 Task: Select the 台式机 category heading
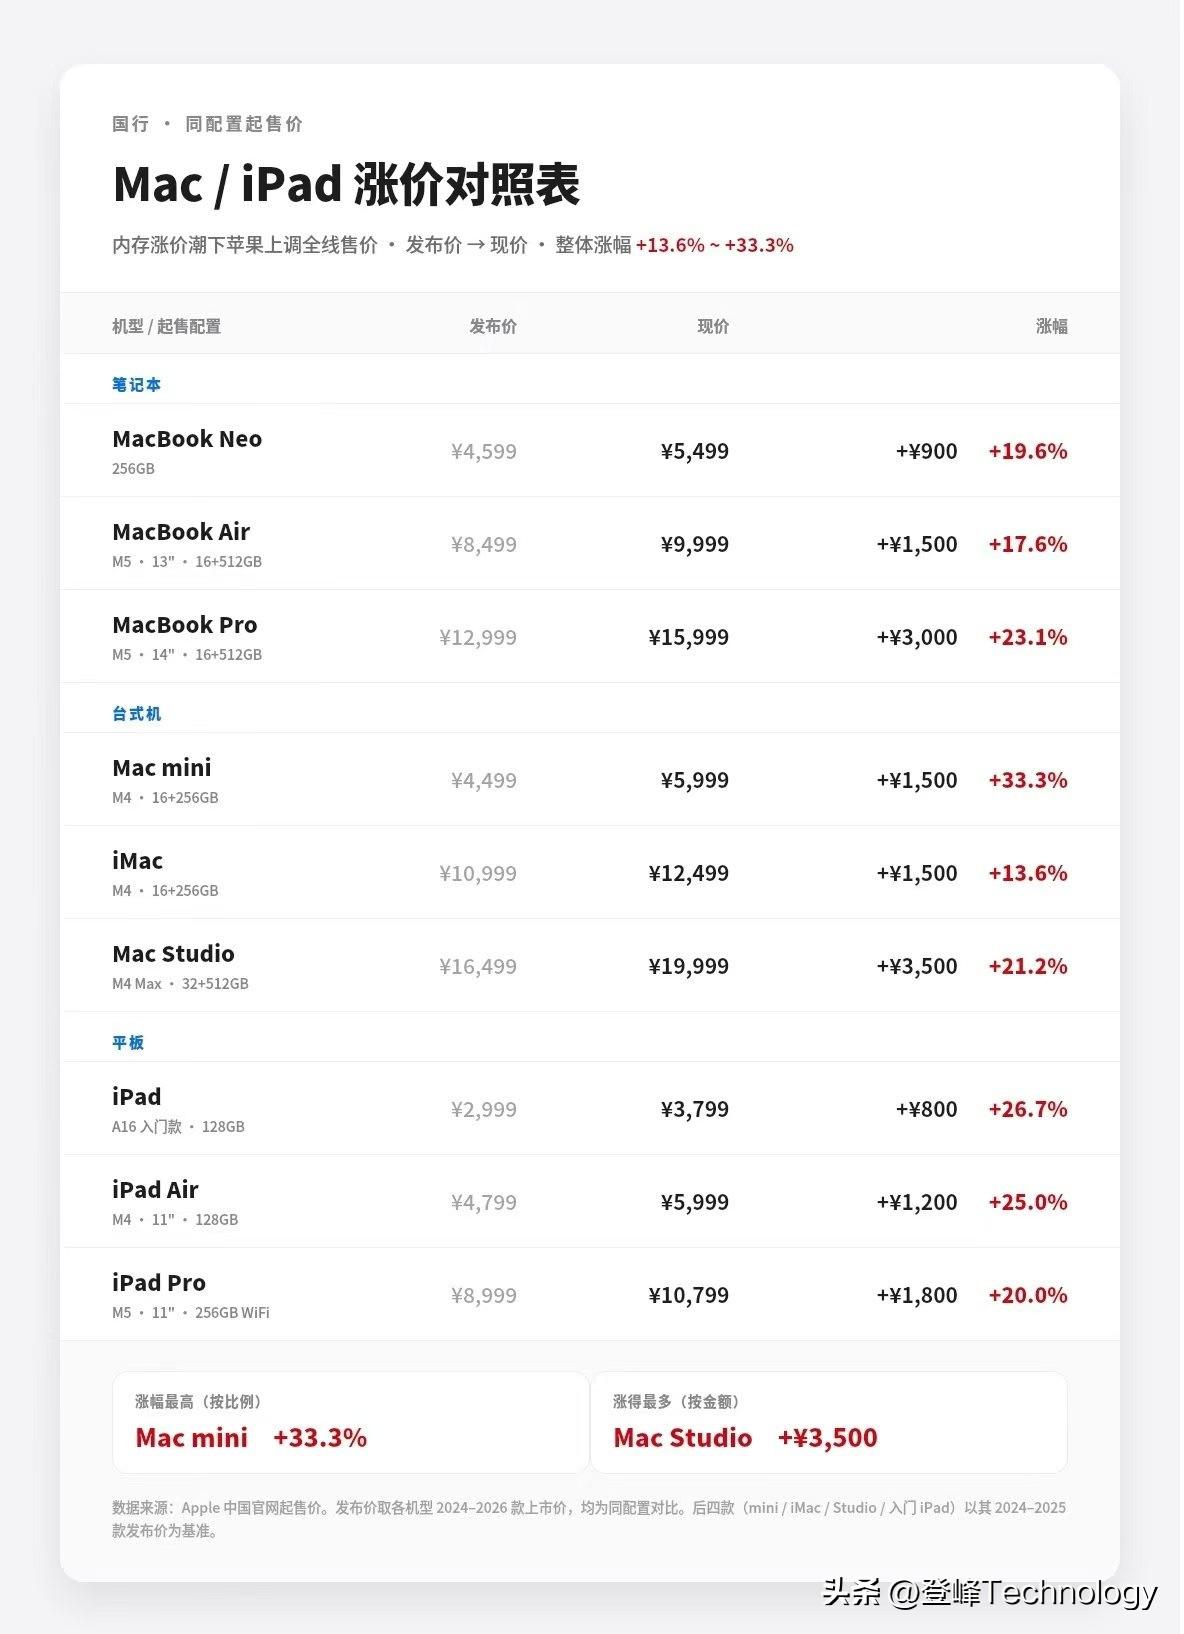click(137, 713)
